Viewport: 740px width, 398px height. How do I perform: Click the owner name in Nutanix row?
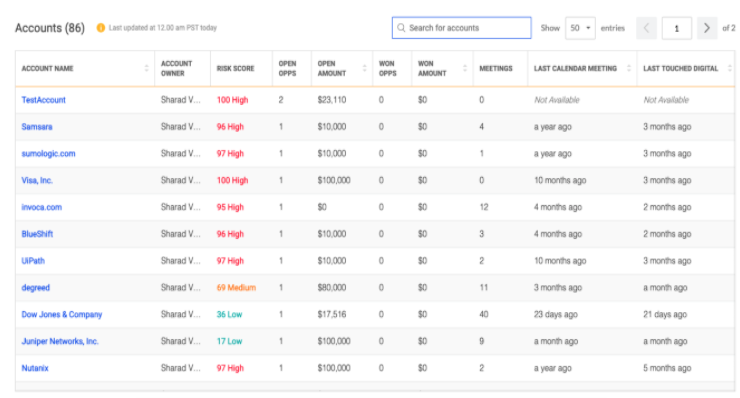point(180,368)
